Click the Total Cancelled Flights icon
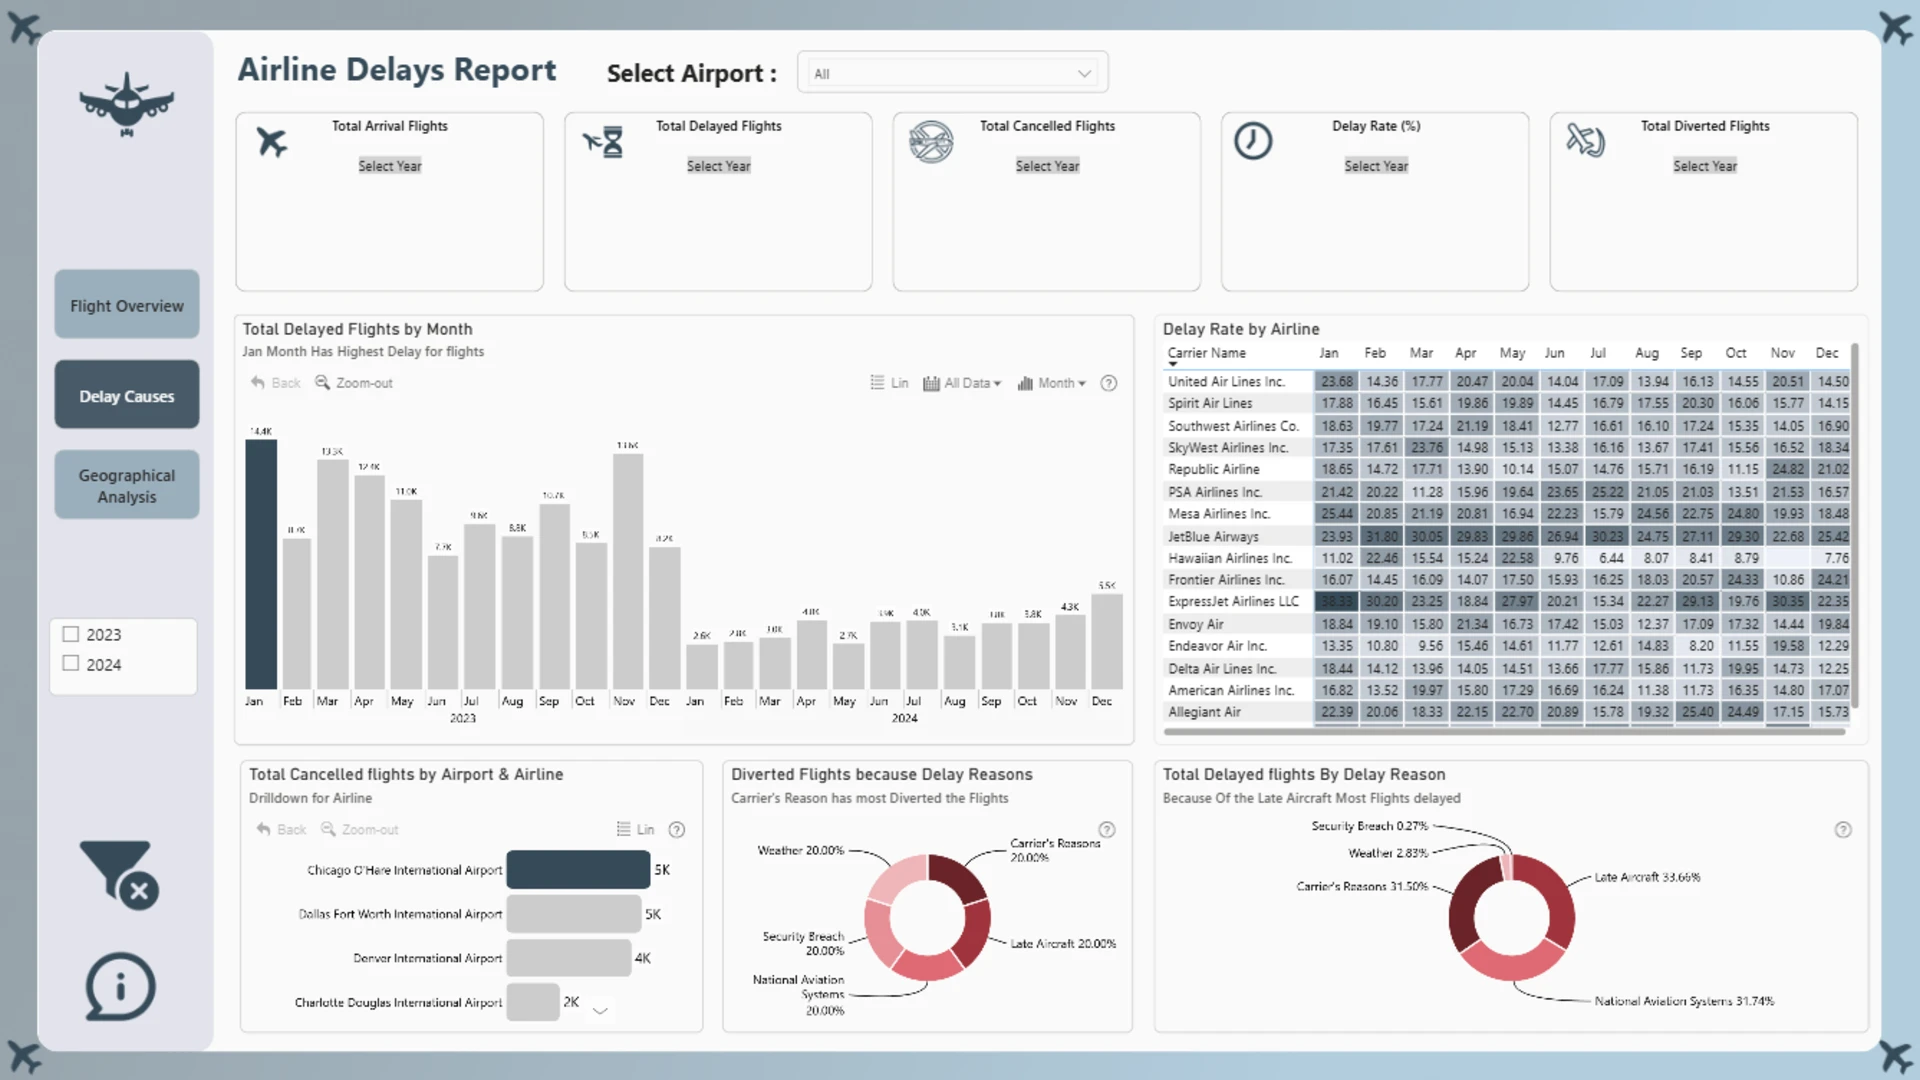The image size is (1920, 1080). [x=931, y=142]
